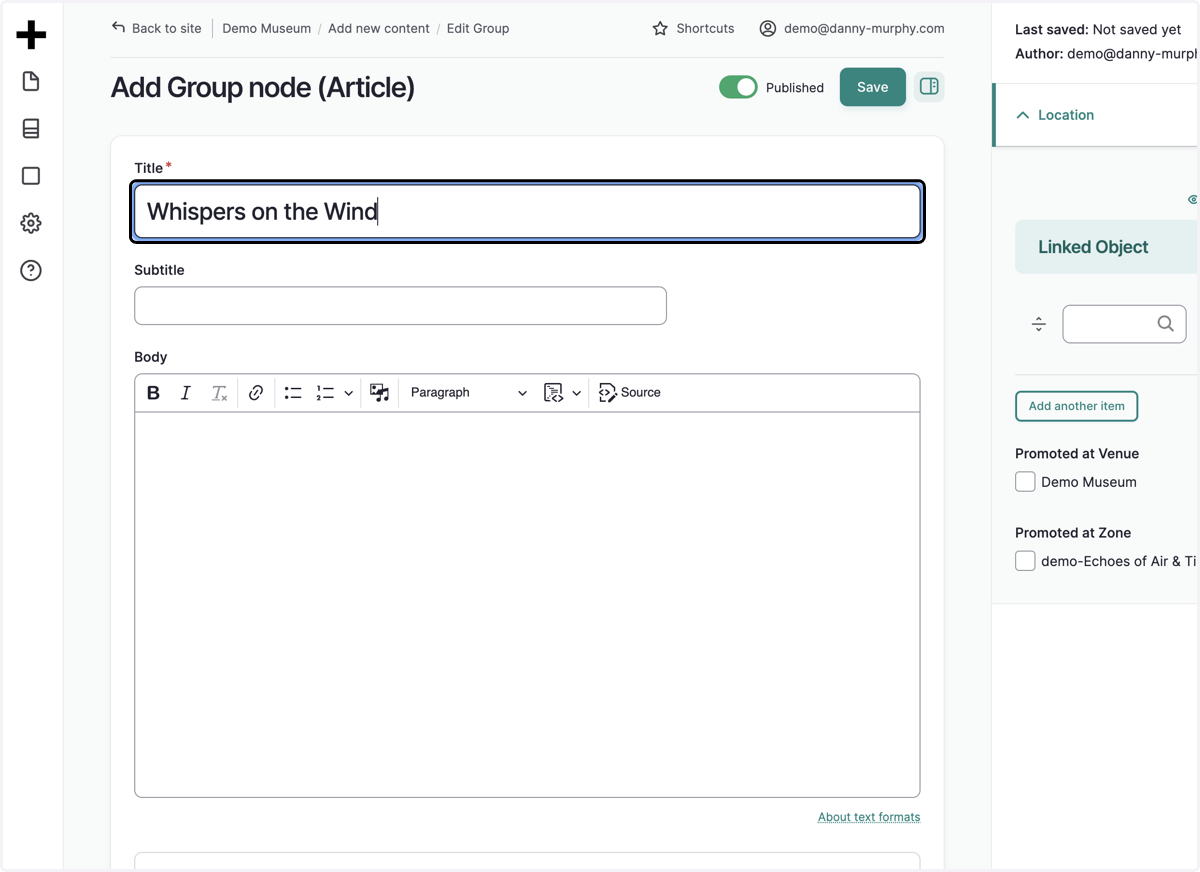Click into the Subtitle field
The height and width of the screenshot is (872, 1200).
point(400,306)
